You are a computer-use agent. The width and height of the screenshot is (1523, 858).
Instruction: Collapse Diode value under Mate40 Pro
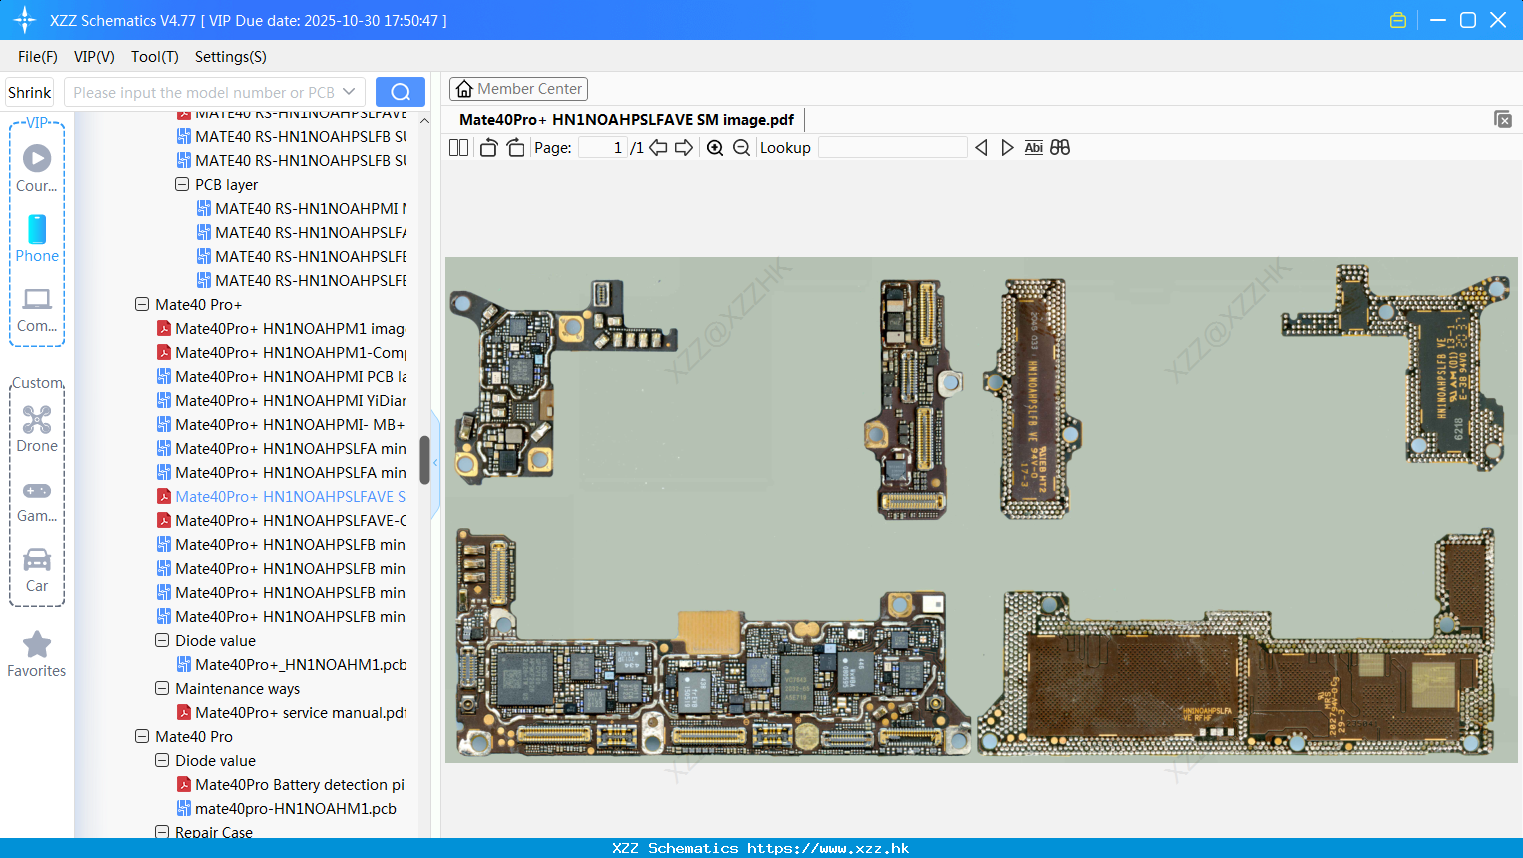(x=162, y=760)
